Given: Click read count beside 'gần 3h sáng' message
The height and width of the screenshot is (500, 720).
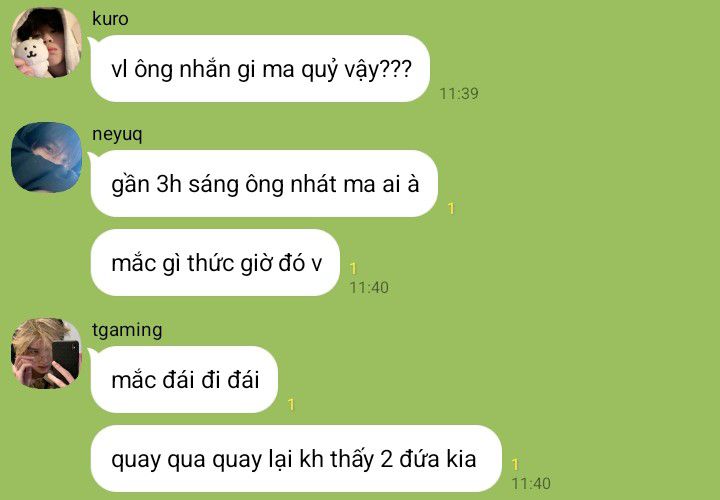Looking at the screenshot, I should click(451, 209).
